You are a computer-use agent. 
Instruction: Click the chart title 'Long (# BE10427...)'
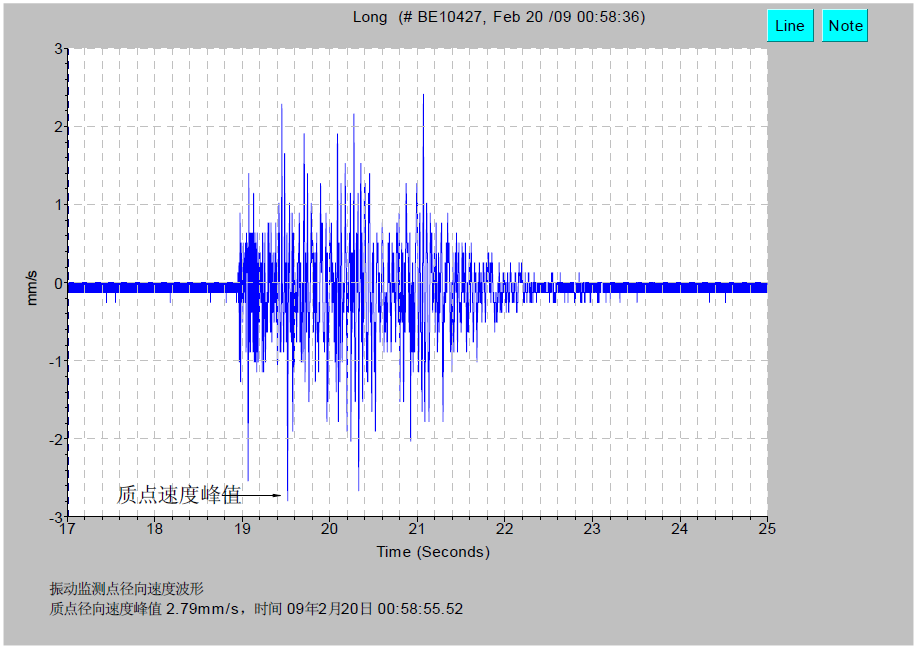point(498,17)
